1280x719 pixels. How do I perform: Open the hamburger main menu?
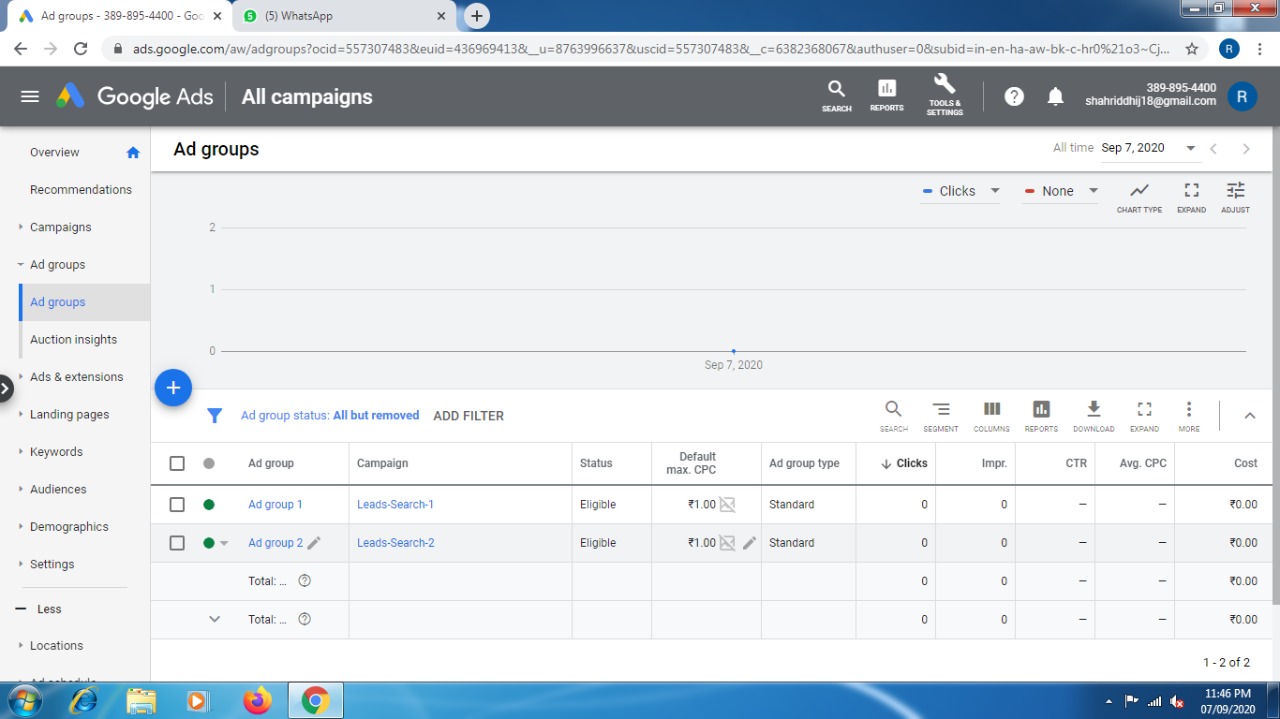30,96
